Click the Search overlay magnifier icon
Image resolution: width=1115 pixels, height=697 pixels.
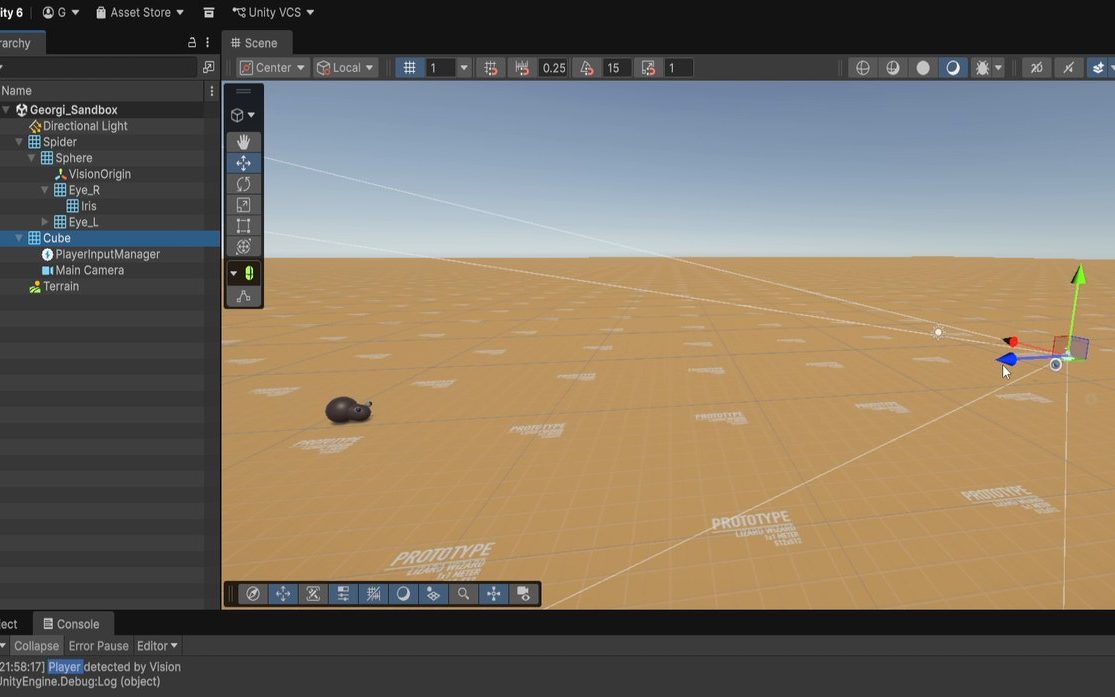click(x=463, y=594)
